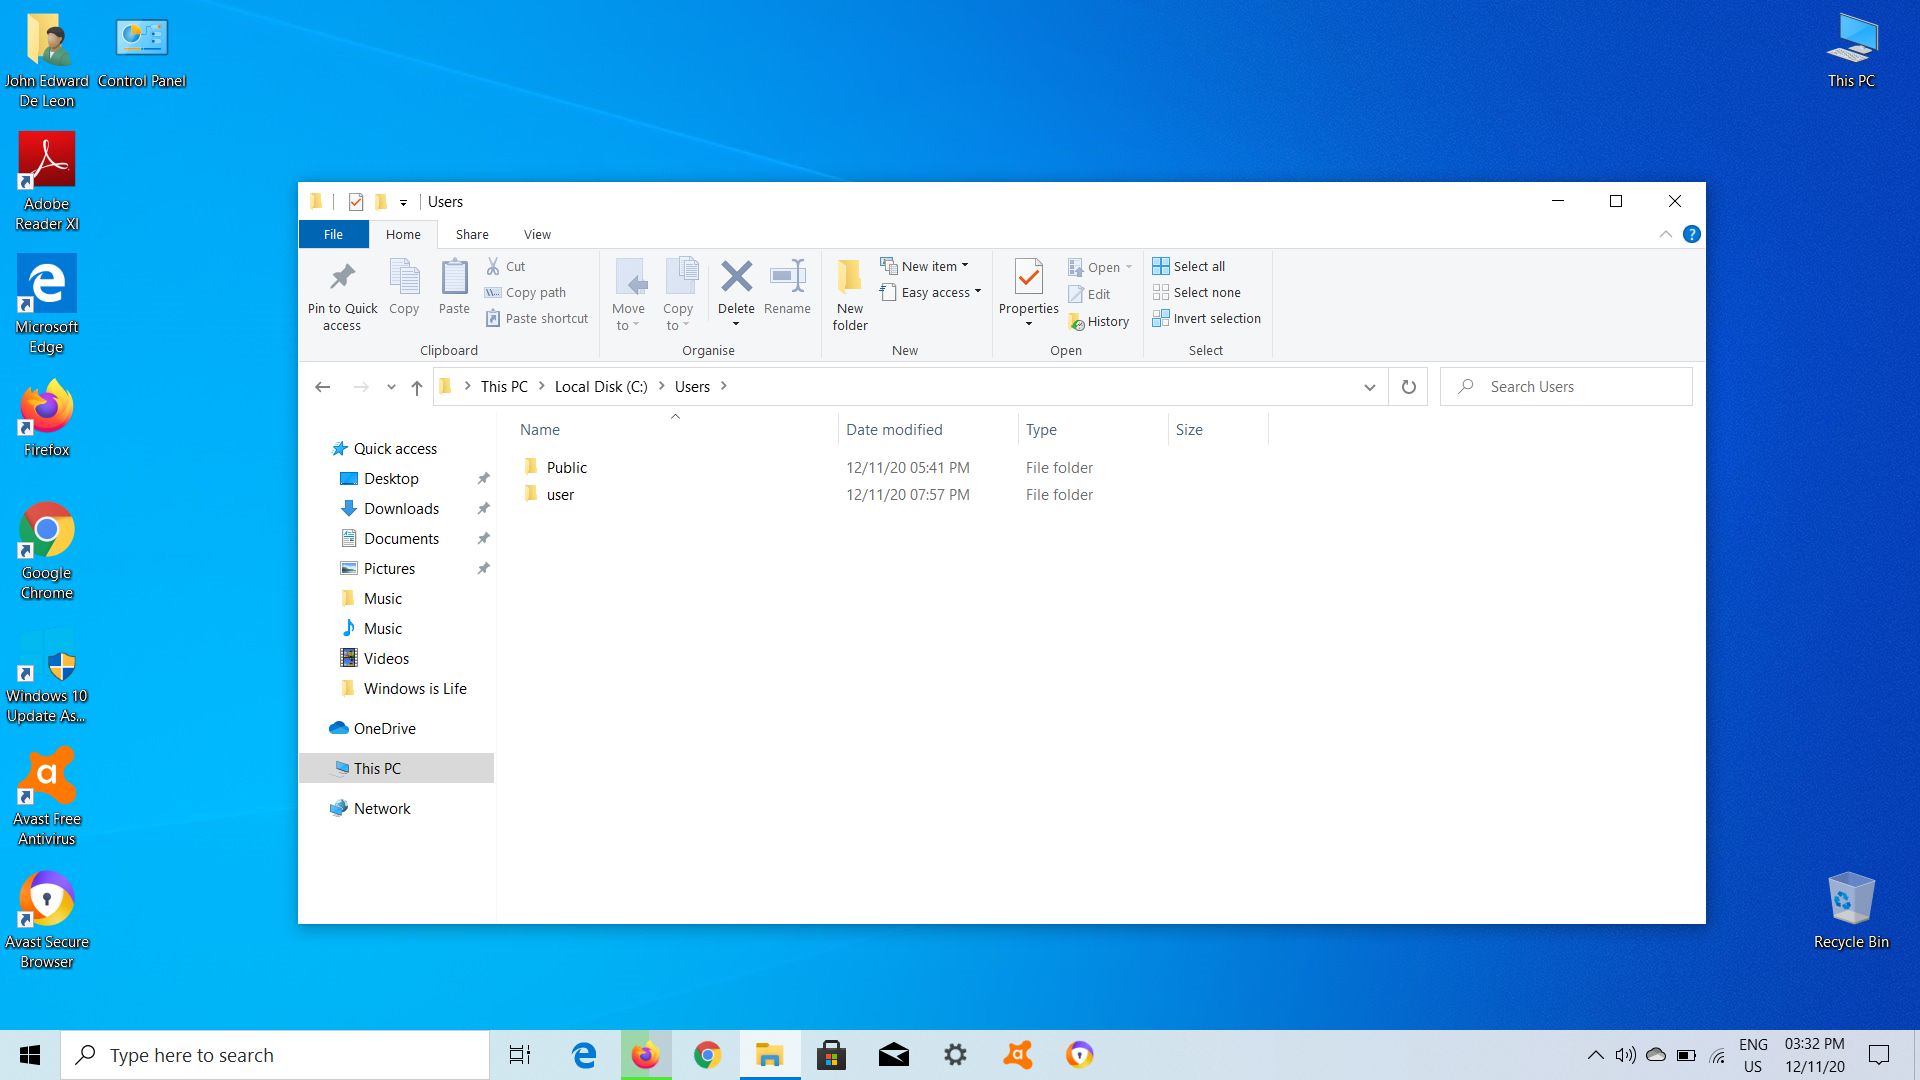Viewport: 1920px width, 1080px height.
Task: Click the Cut scissors command
Action: click(x=506, y=266)
